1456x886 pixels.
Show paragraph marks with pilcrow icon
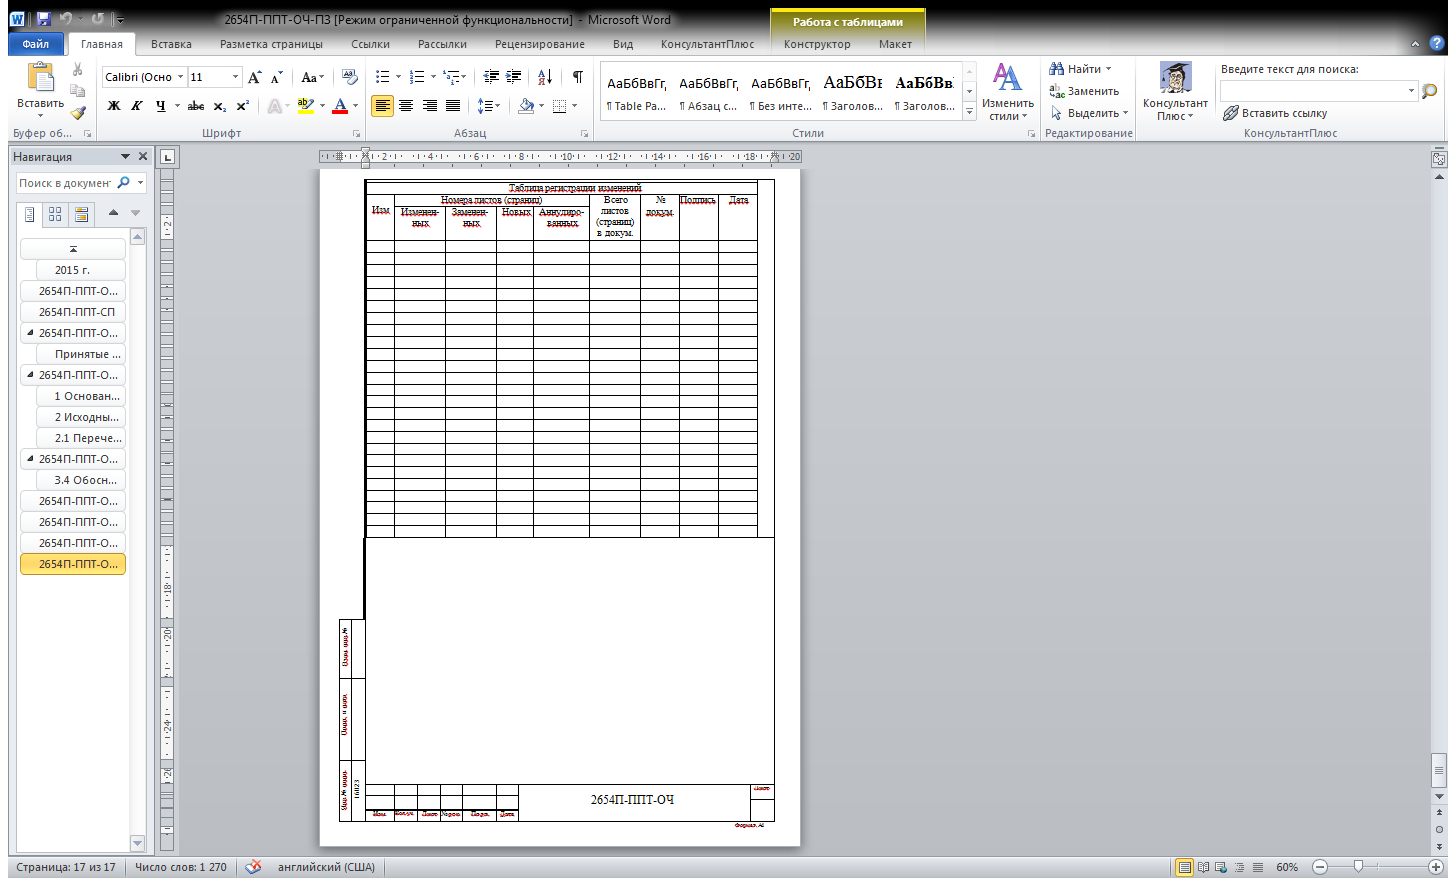[x=577, y=77]
